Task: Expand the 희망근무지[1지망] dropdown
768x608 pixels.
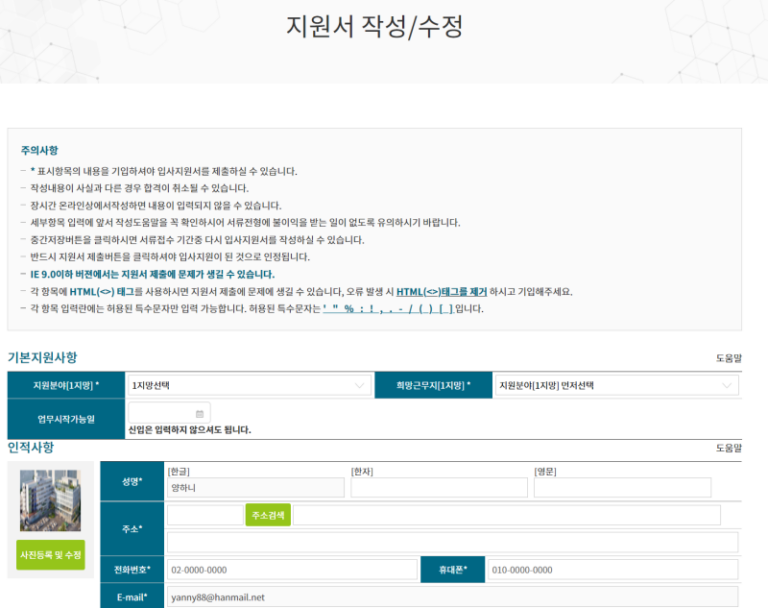Action: (x=615, y=385)
